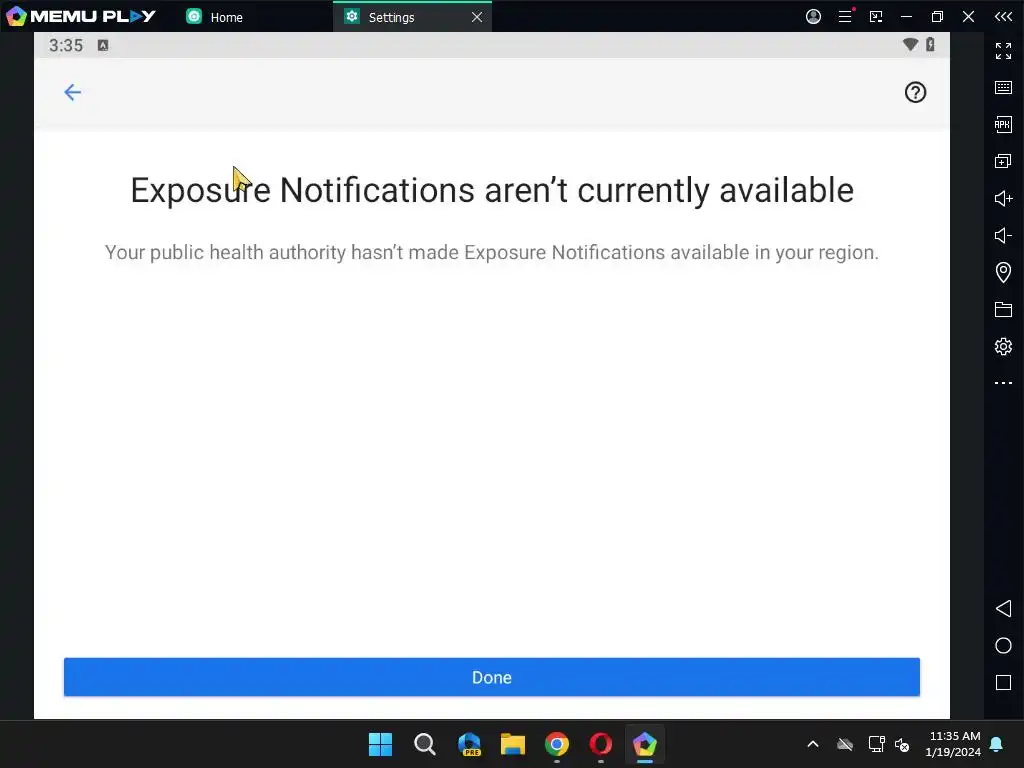The width and height of the screenshot is (1024, 768).
Task: Close the Settings tab
Action: (x=477, y=17)
